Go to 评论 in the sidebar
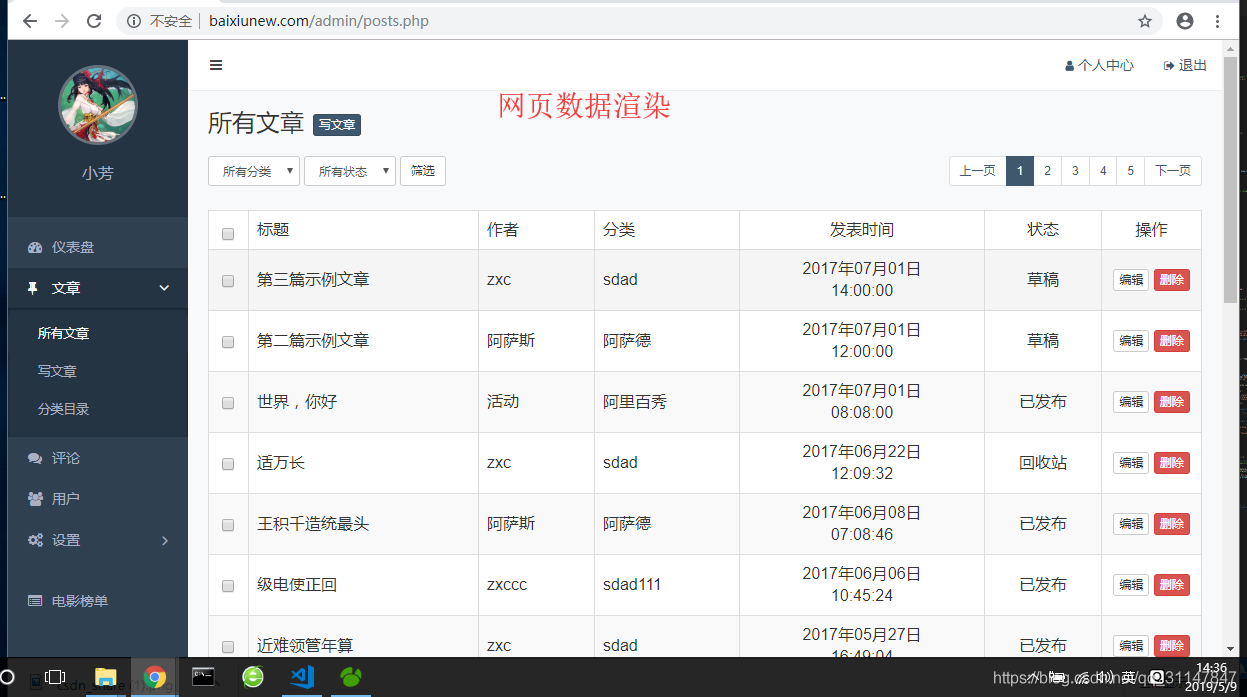Image resolution: width=1247 pixels, height=697 pixels. coord(98,458)
